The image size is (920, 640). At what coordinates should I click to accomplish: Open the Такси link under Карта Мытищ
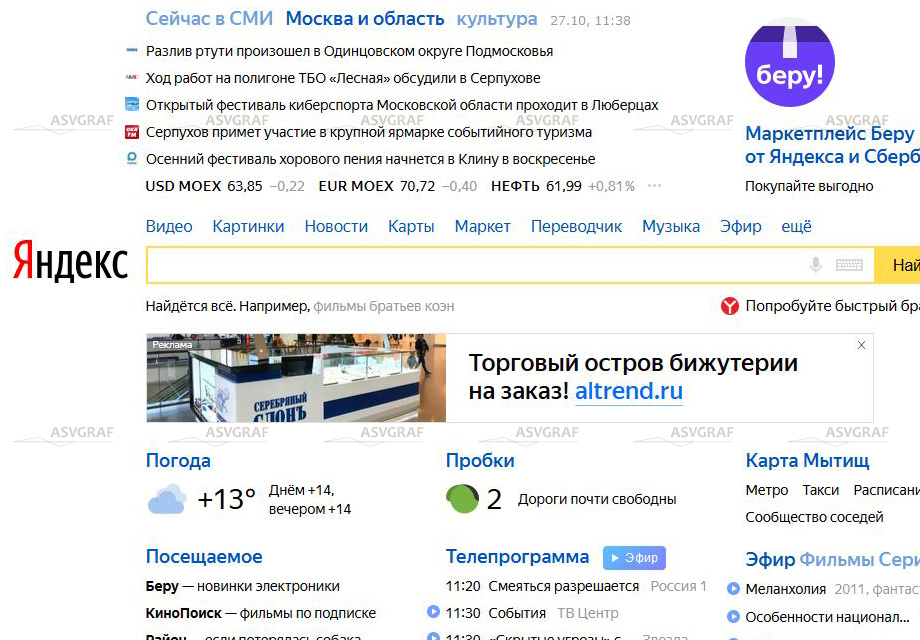[821, 490]
